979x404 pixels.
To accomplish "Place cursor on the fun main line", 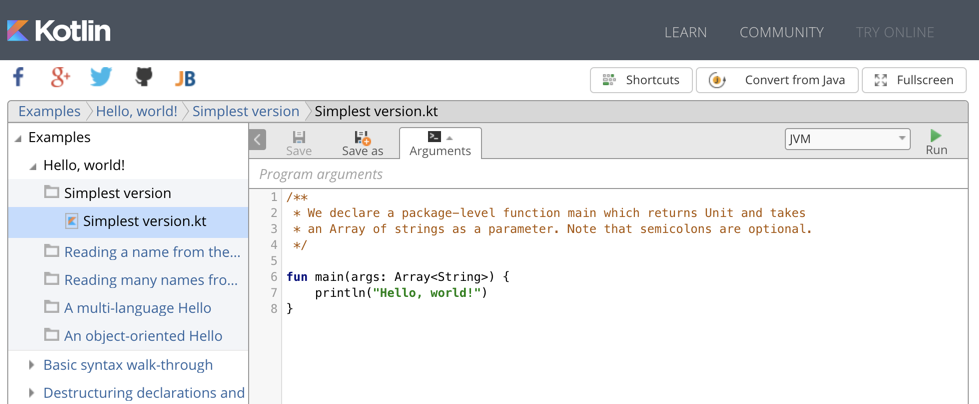I will pyautogui.click(x=398, y=276).
